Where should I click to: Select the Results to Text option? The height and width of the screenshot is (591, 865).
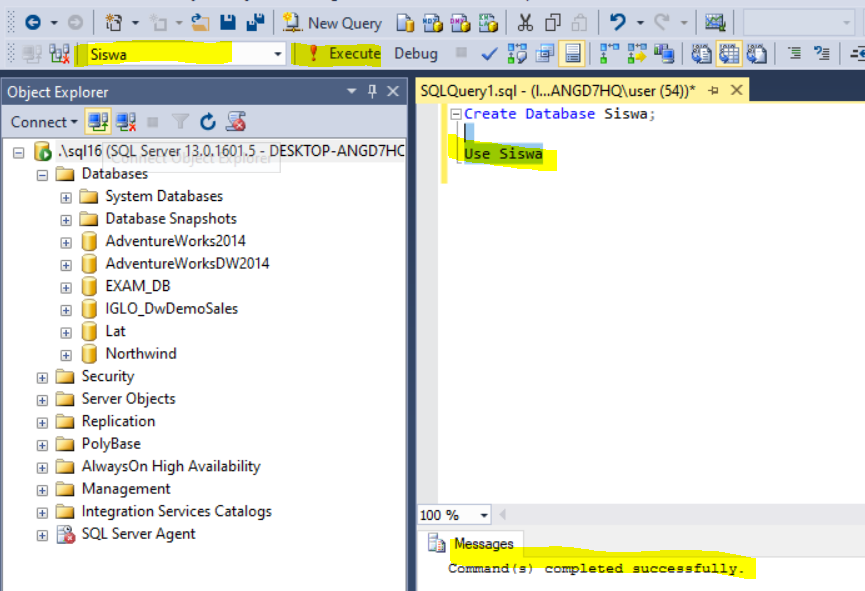[702, 54]
